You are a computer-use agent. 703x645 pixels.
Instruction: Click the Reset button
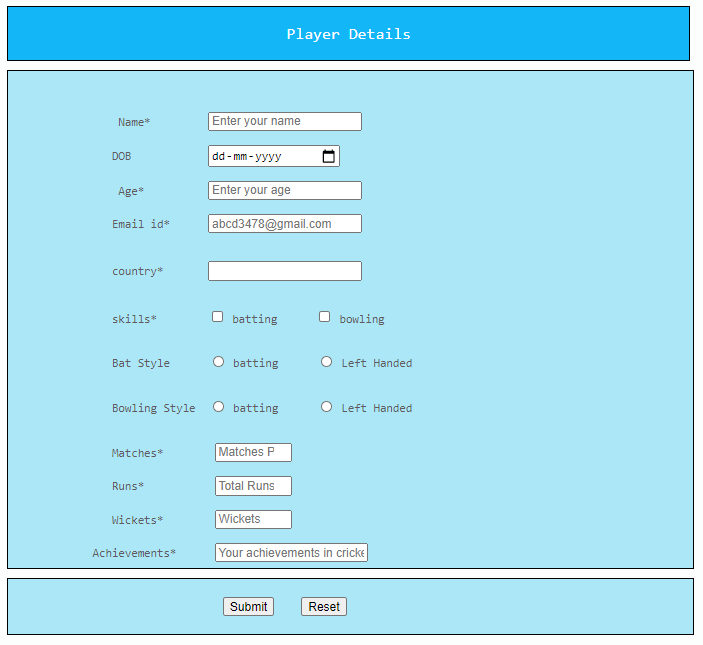(x=324, y=606)
